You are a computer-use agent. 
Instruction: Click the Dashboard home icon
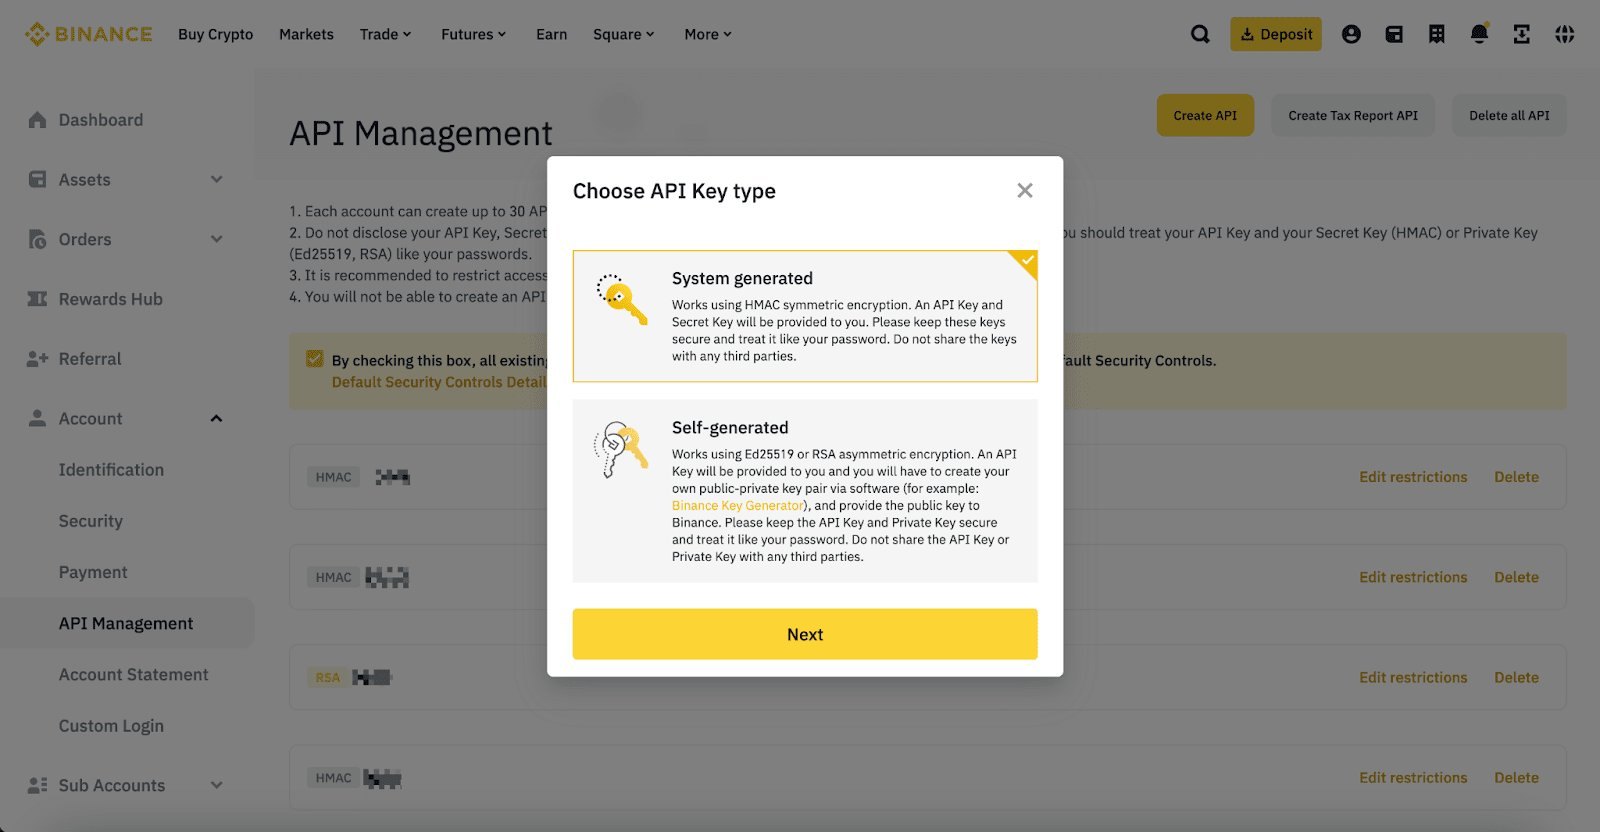coord(37,120)
